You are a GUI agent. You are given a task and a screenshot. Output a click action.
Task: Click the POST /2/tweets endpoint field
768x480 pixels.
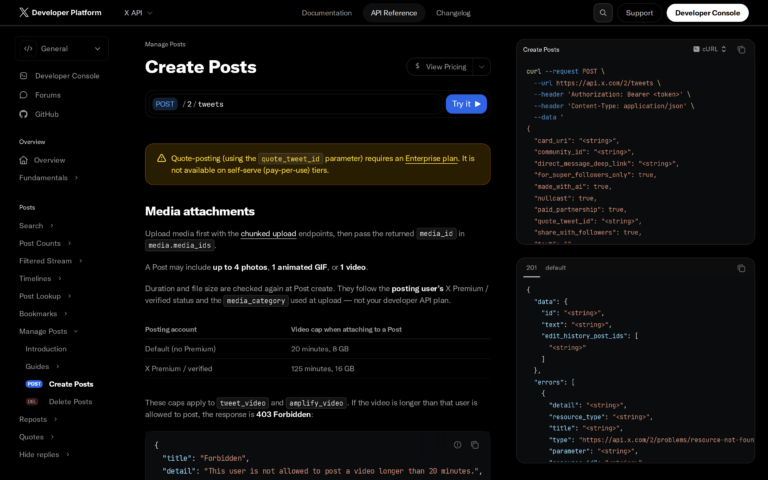coord(295,104)
